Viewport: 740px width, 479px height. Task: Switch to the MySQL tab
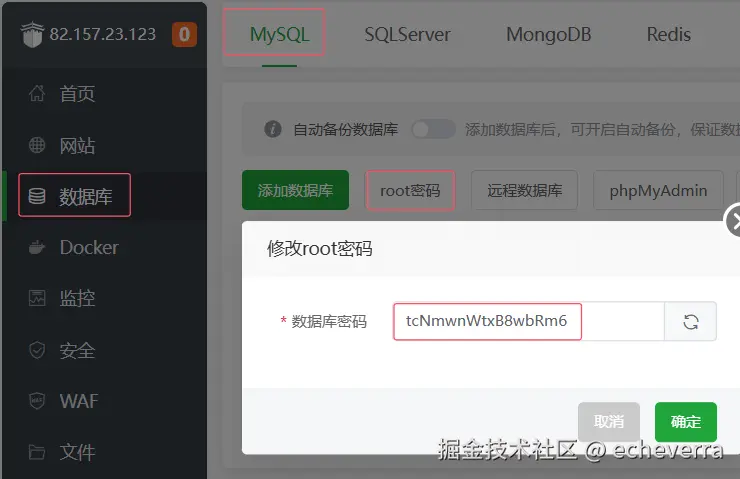pos(279,34)
